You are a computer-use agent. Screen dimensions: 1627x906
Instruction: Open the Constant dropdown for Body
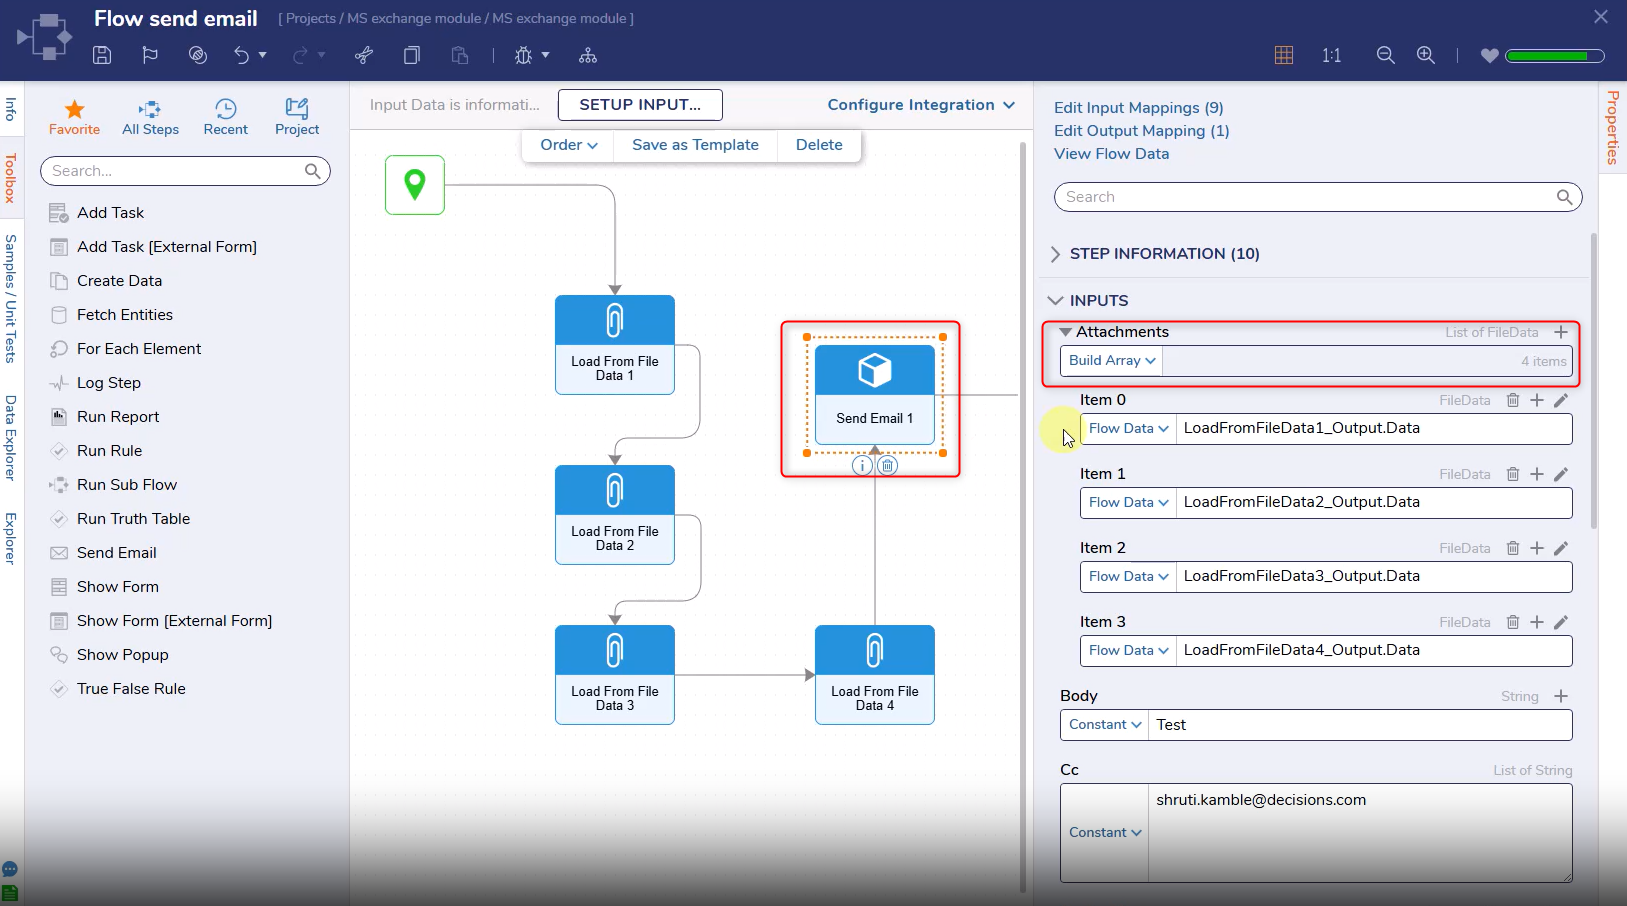point(1105,725)
